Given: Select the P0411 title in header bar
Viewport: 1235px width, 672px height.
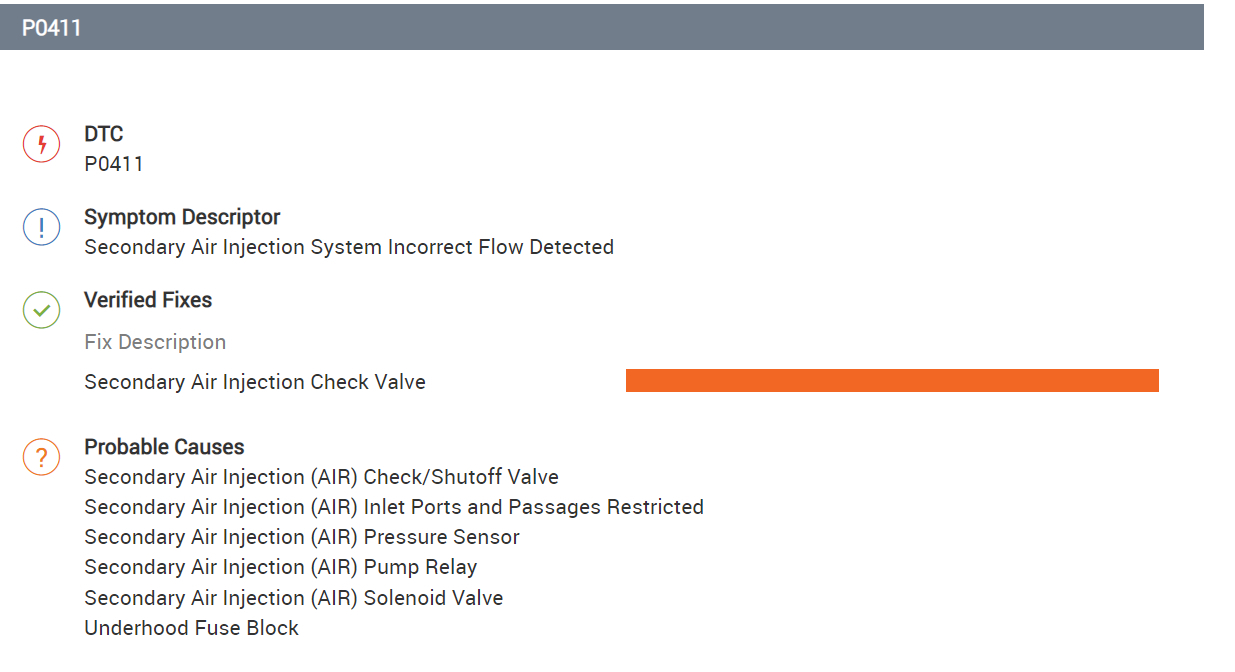Looking at the screenshot, I should pos(52,28).
